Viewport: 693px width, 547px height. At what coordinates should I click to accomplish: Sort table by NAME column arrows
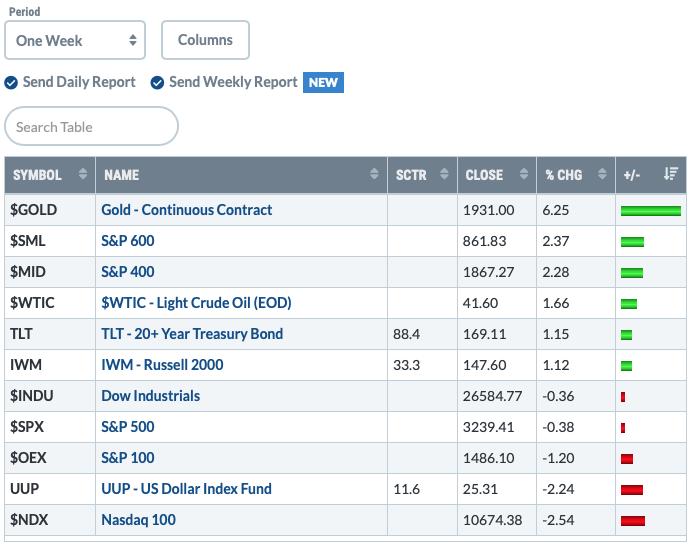tap(374, 174)
